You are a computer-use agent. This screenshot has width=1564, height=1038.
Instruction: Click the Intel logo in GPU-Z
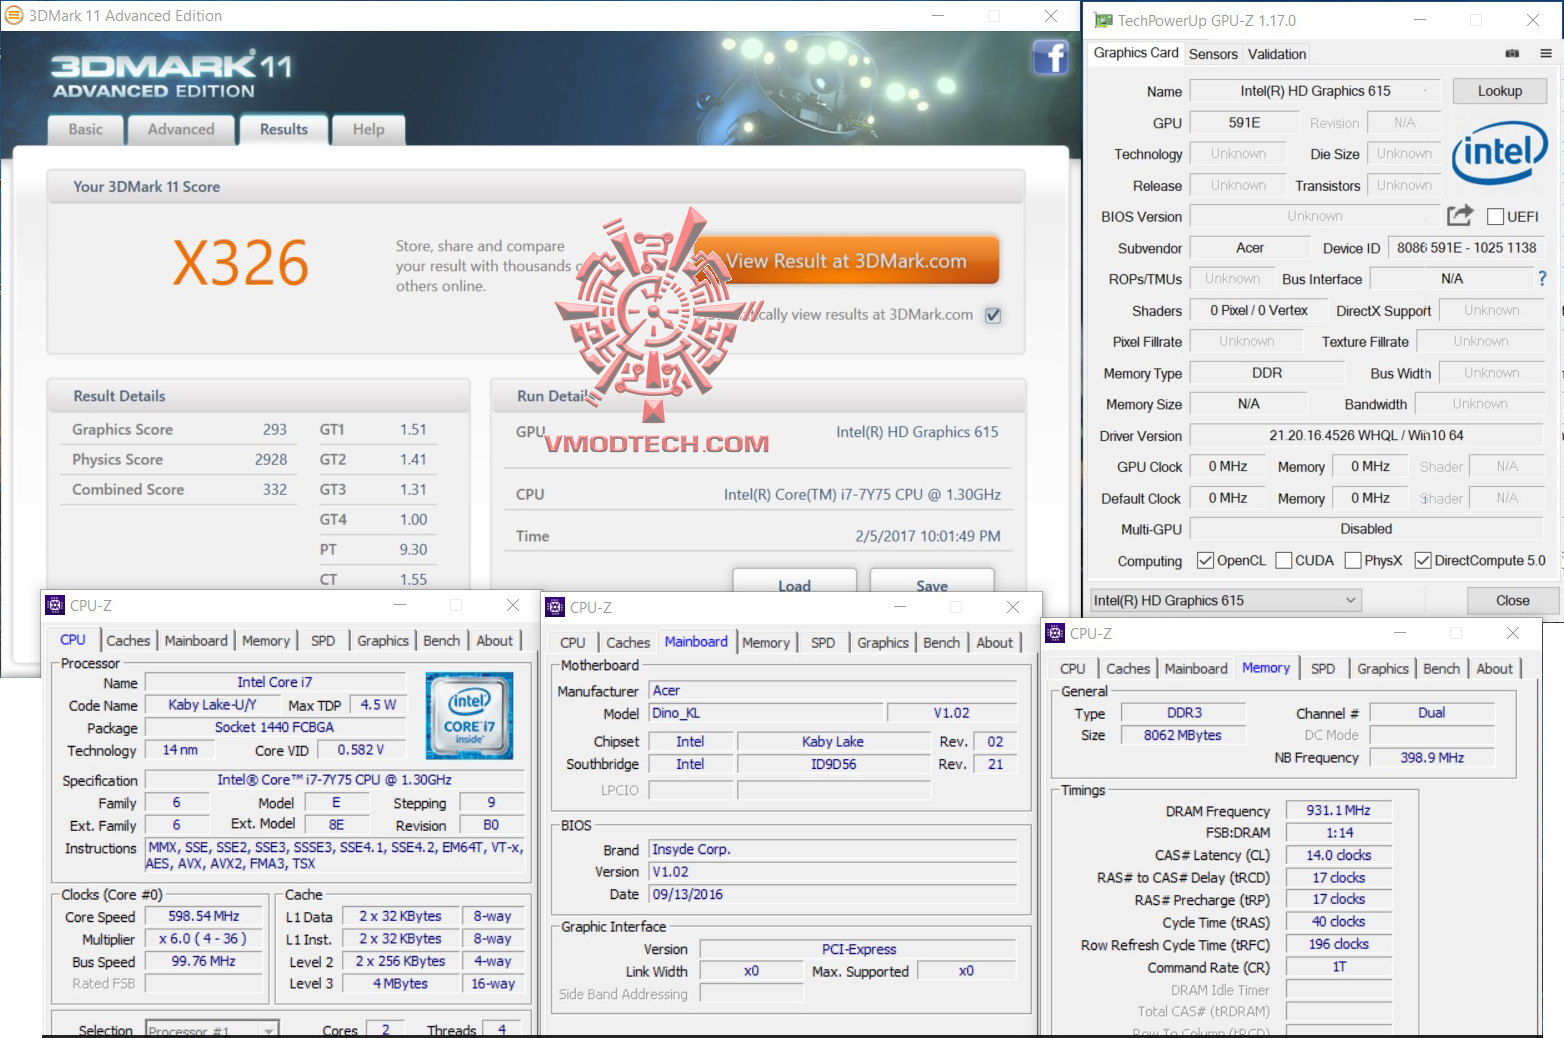(x=1499, y=153)
